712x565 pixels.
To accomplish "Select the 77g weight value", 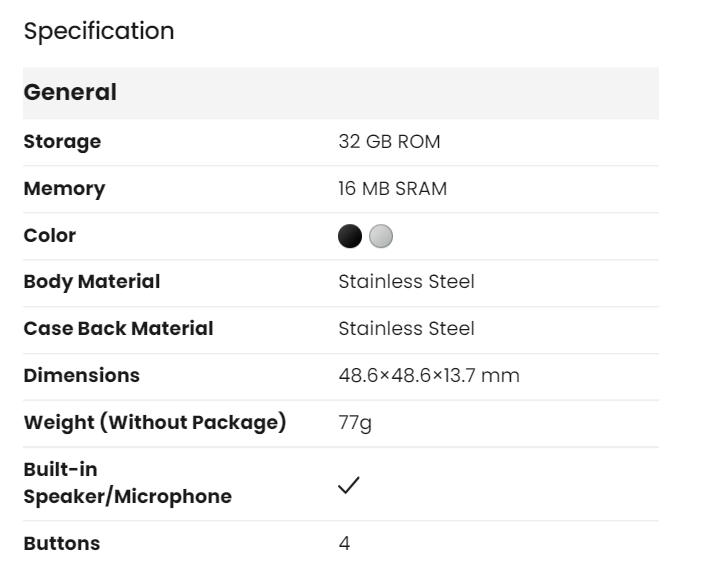I will 356,423.
